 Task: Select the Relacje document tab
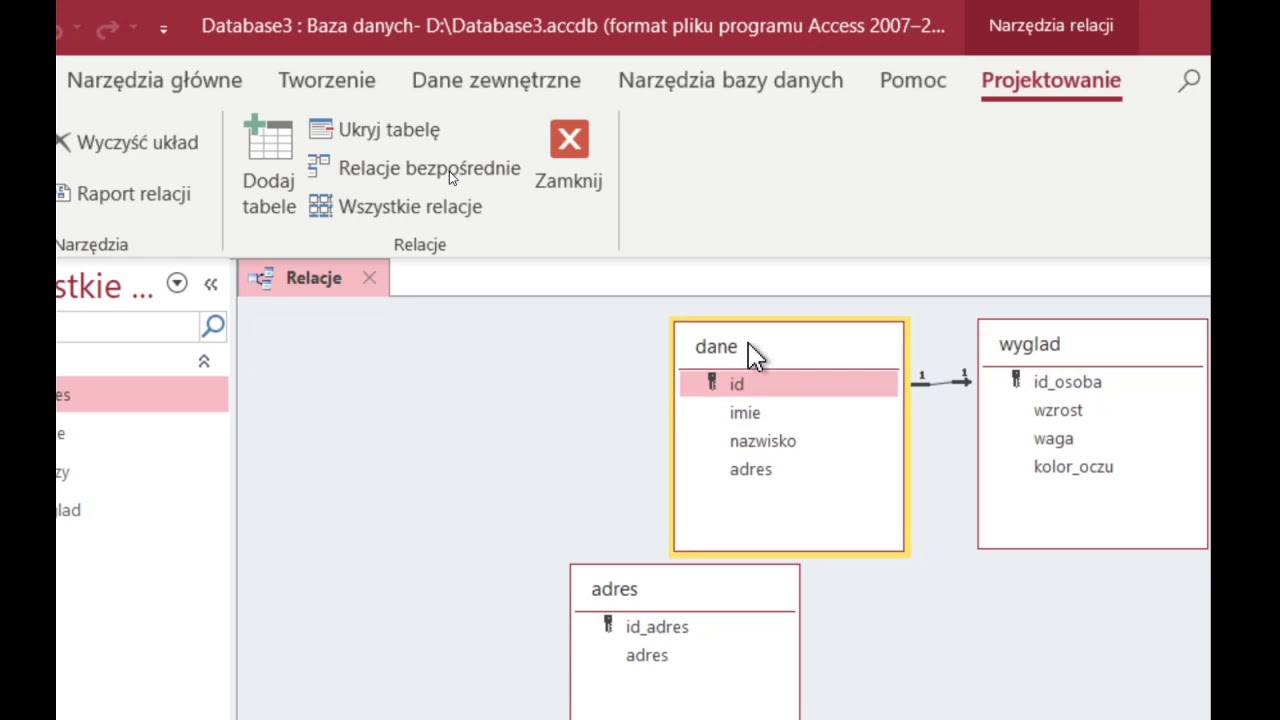point(313,278)
